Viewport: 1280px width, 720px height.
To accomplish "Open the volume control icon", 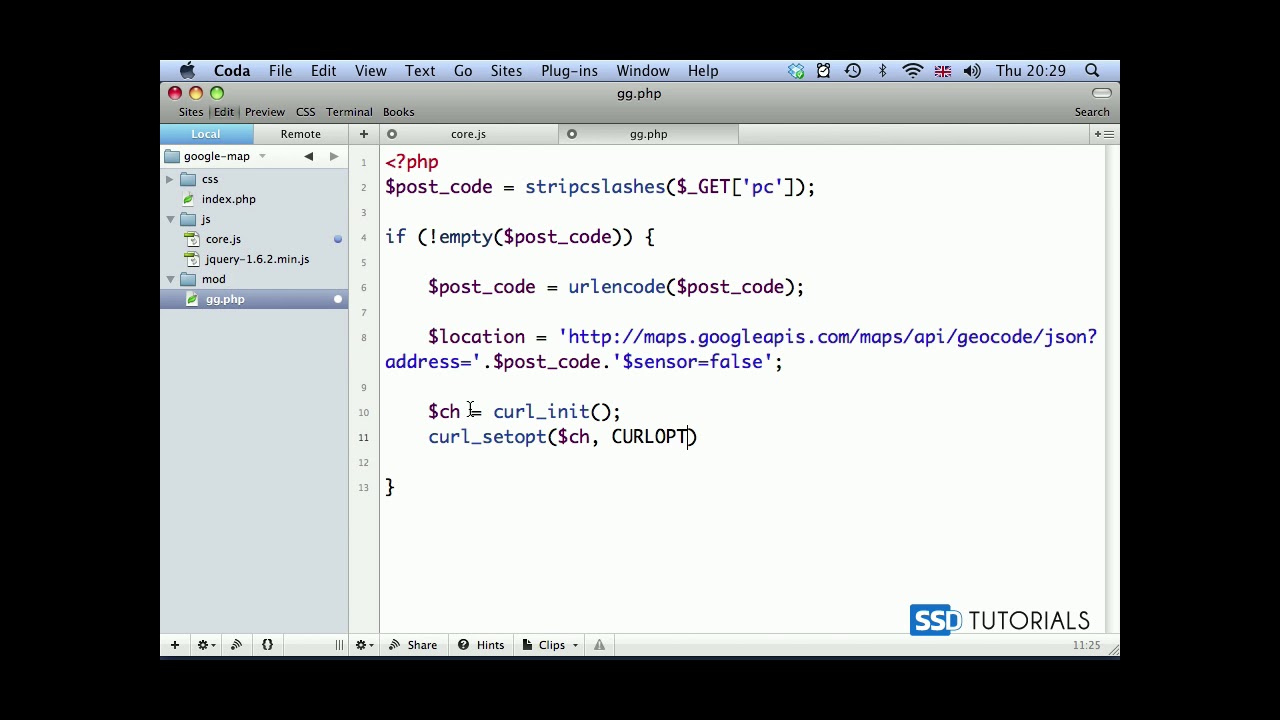I will (x=972, y=71).
